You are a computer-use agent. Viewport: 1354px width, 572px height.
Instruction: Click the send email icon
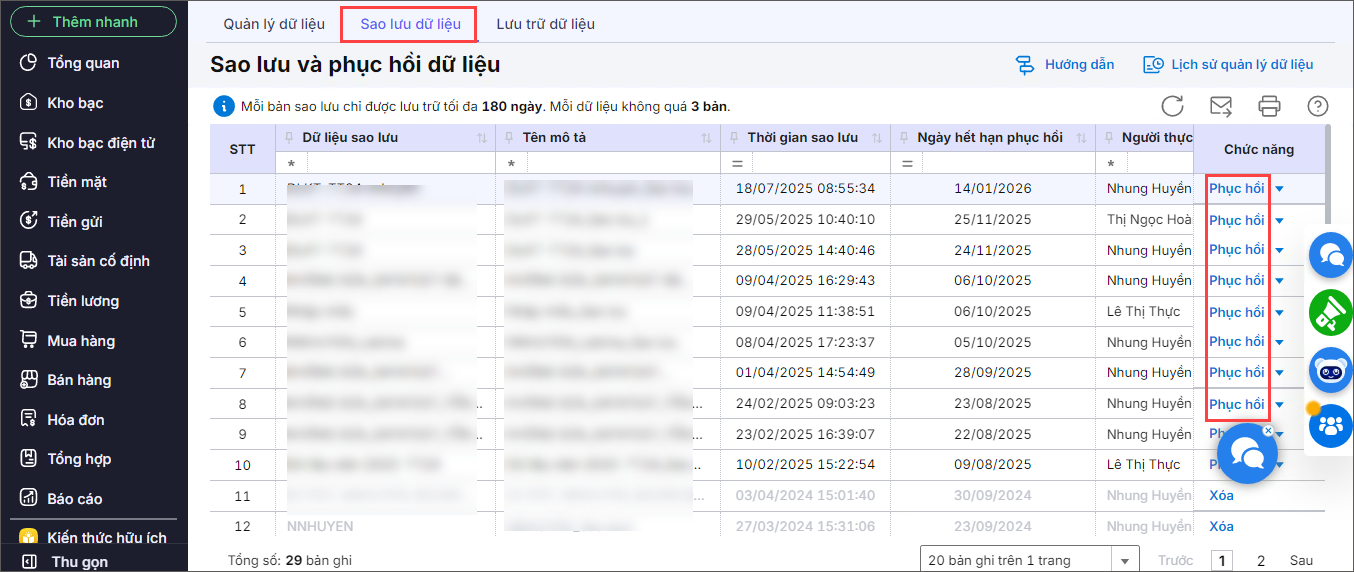pyautogui.click(x=1221, y=106)
